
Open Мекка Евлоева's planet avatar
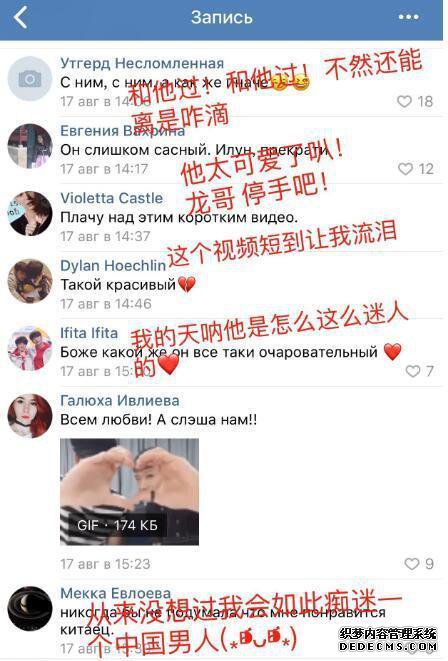[x=30, y=609]
